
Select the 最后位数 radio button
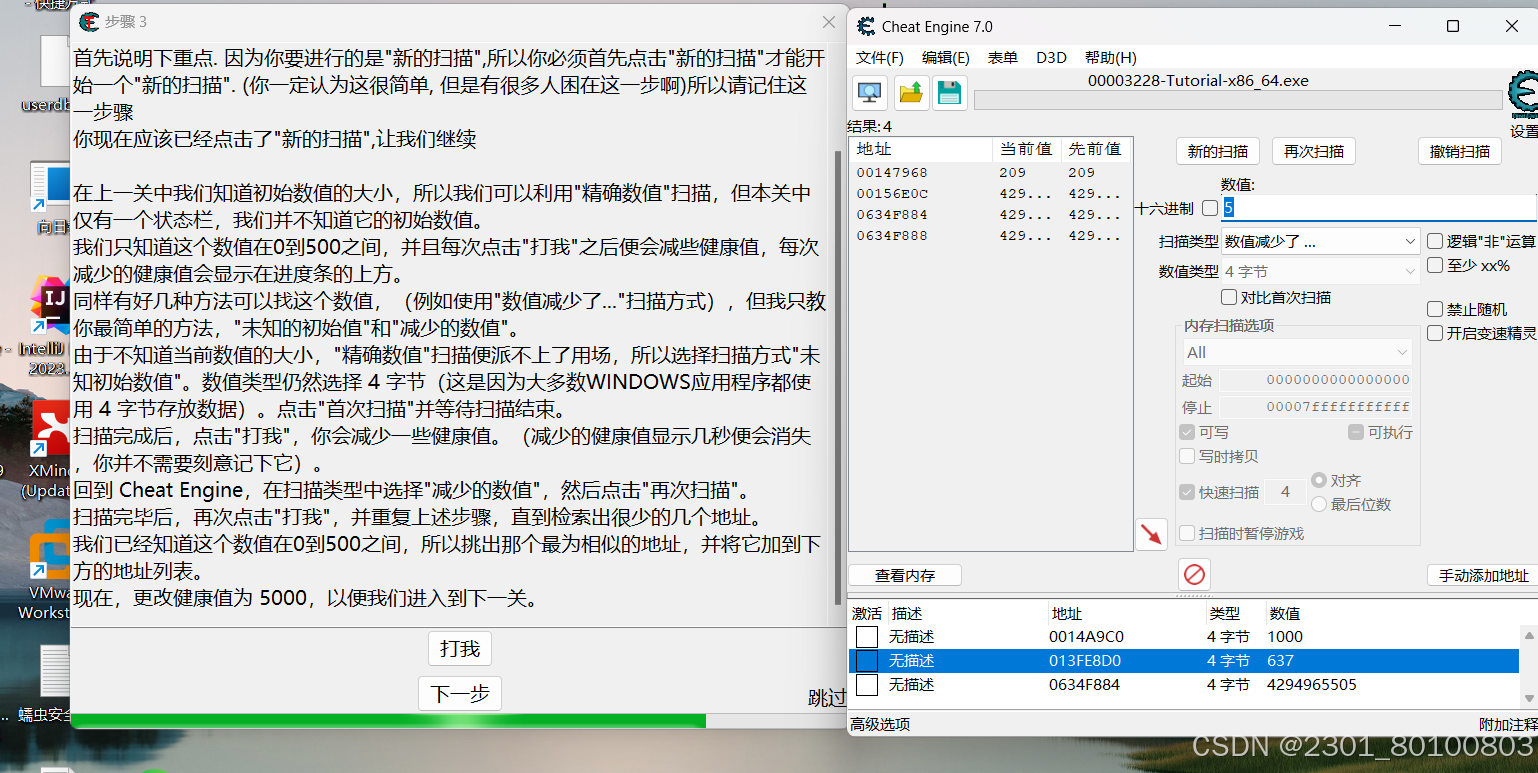[x=1319, y=504]
